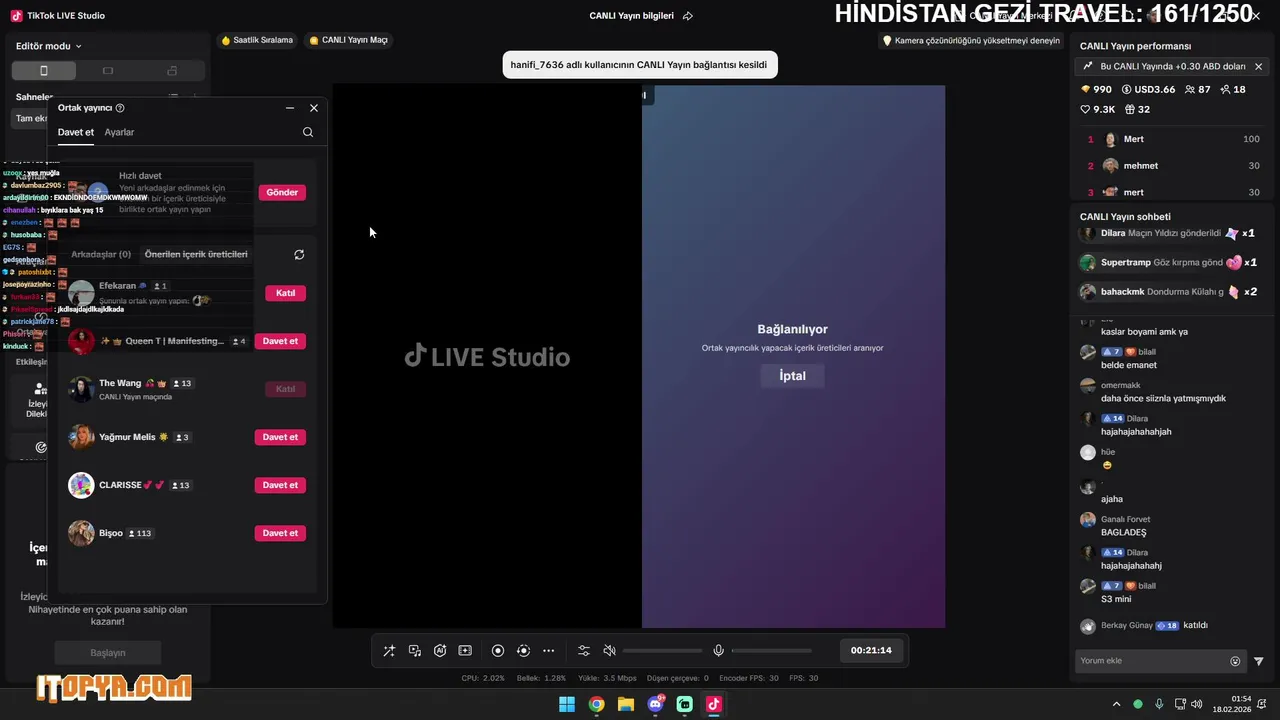Click the likes 9.3K heart icon
Screen dimensions: 1280x720
tap(1098, 109)
